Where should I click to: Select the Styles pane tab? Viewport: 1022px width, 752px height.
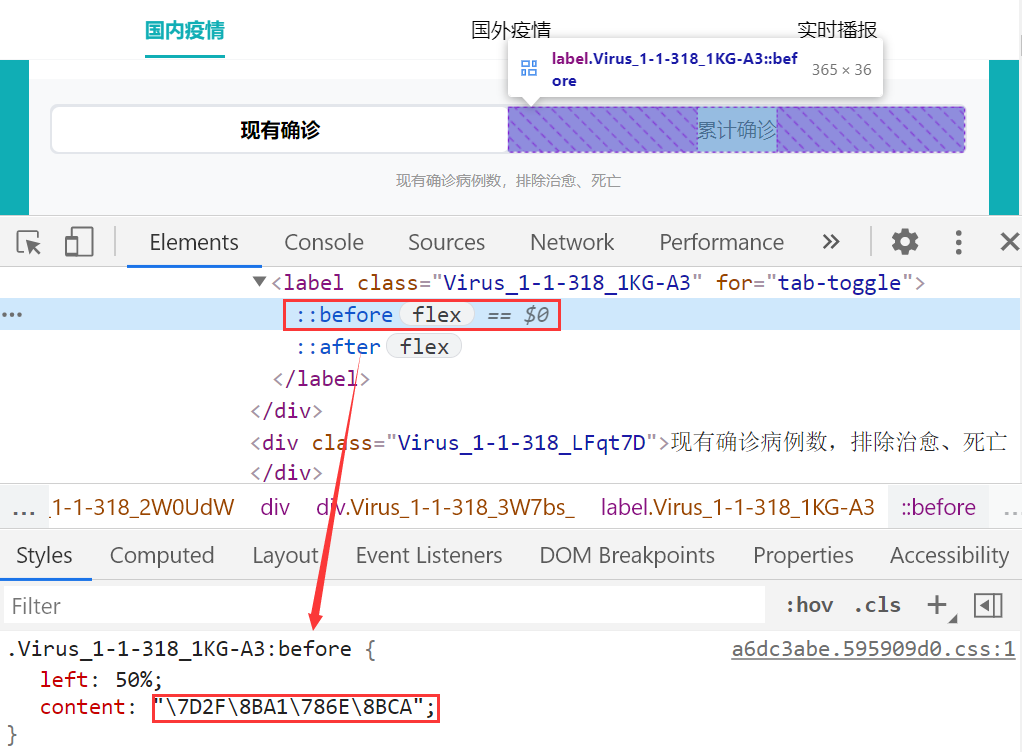coord(44,555)
